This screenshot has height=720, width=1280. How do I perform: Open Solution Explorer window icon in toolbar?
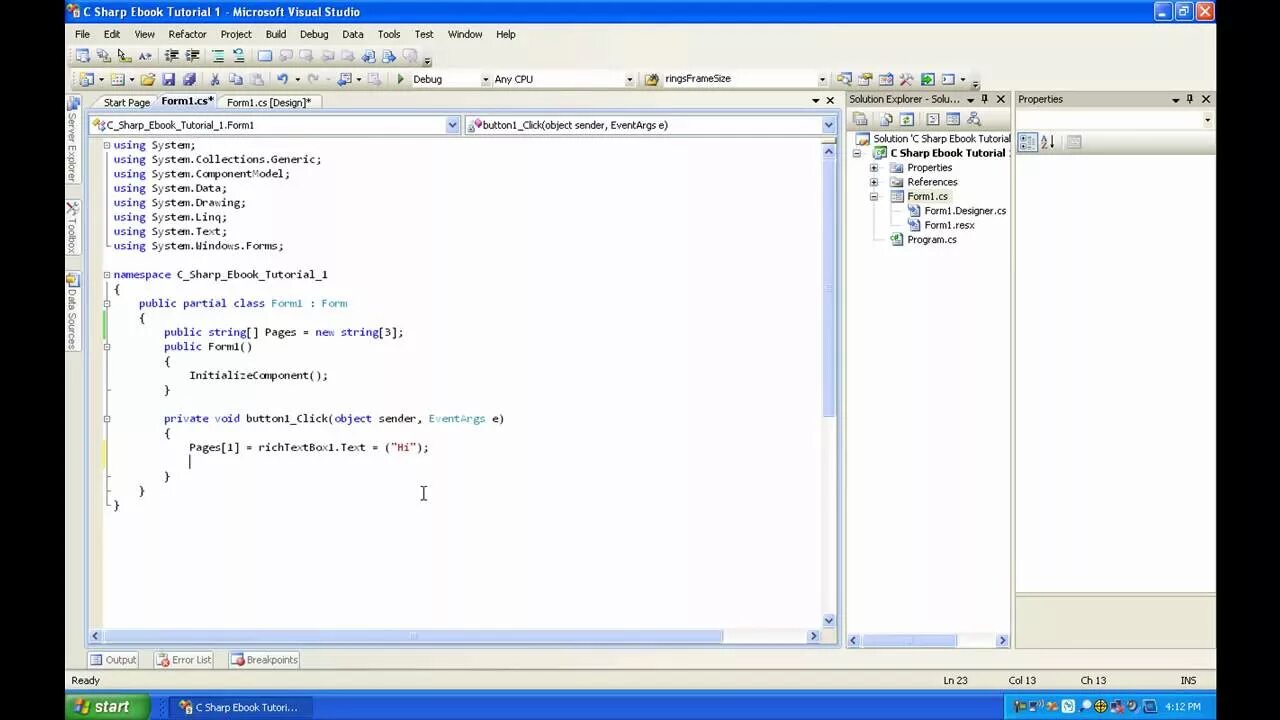click(845, 79)
